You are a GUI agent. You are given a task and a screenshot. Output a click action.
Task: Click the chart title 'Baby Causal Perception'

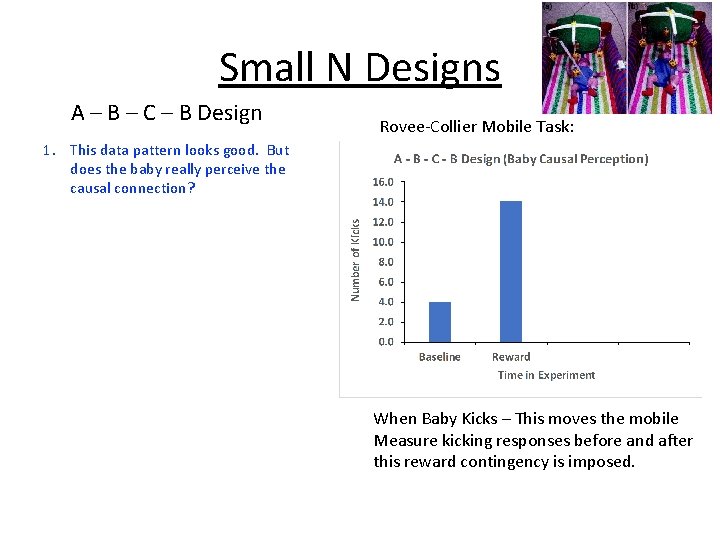[x=521, y=159]
